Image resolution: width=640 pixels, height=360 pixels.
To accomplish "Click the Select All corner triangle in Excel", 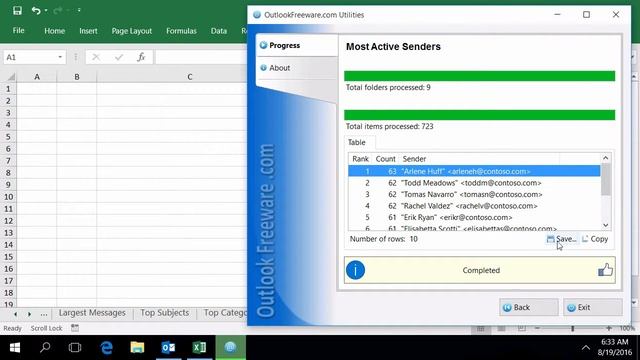I will click(11, 77).
